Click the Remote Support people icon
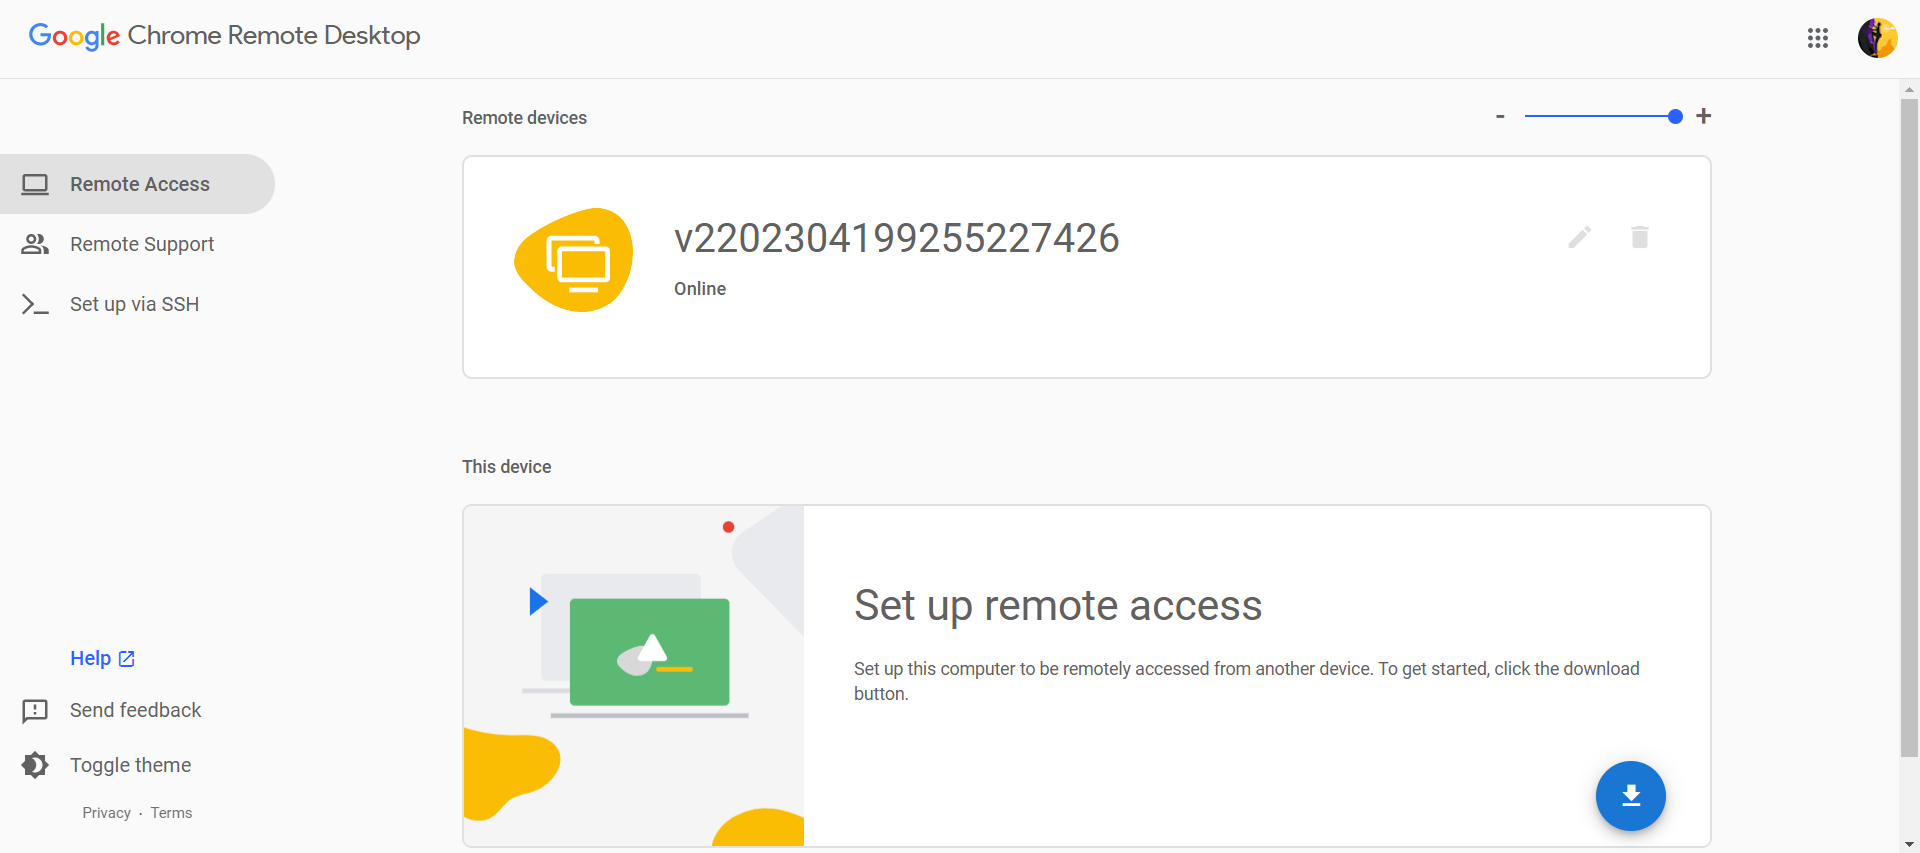 (x=35, y=244)
